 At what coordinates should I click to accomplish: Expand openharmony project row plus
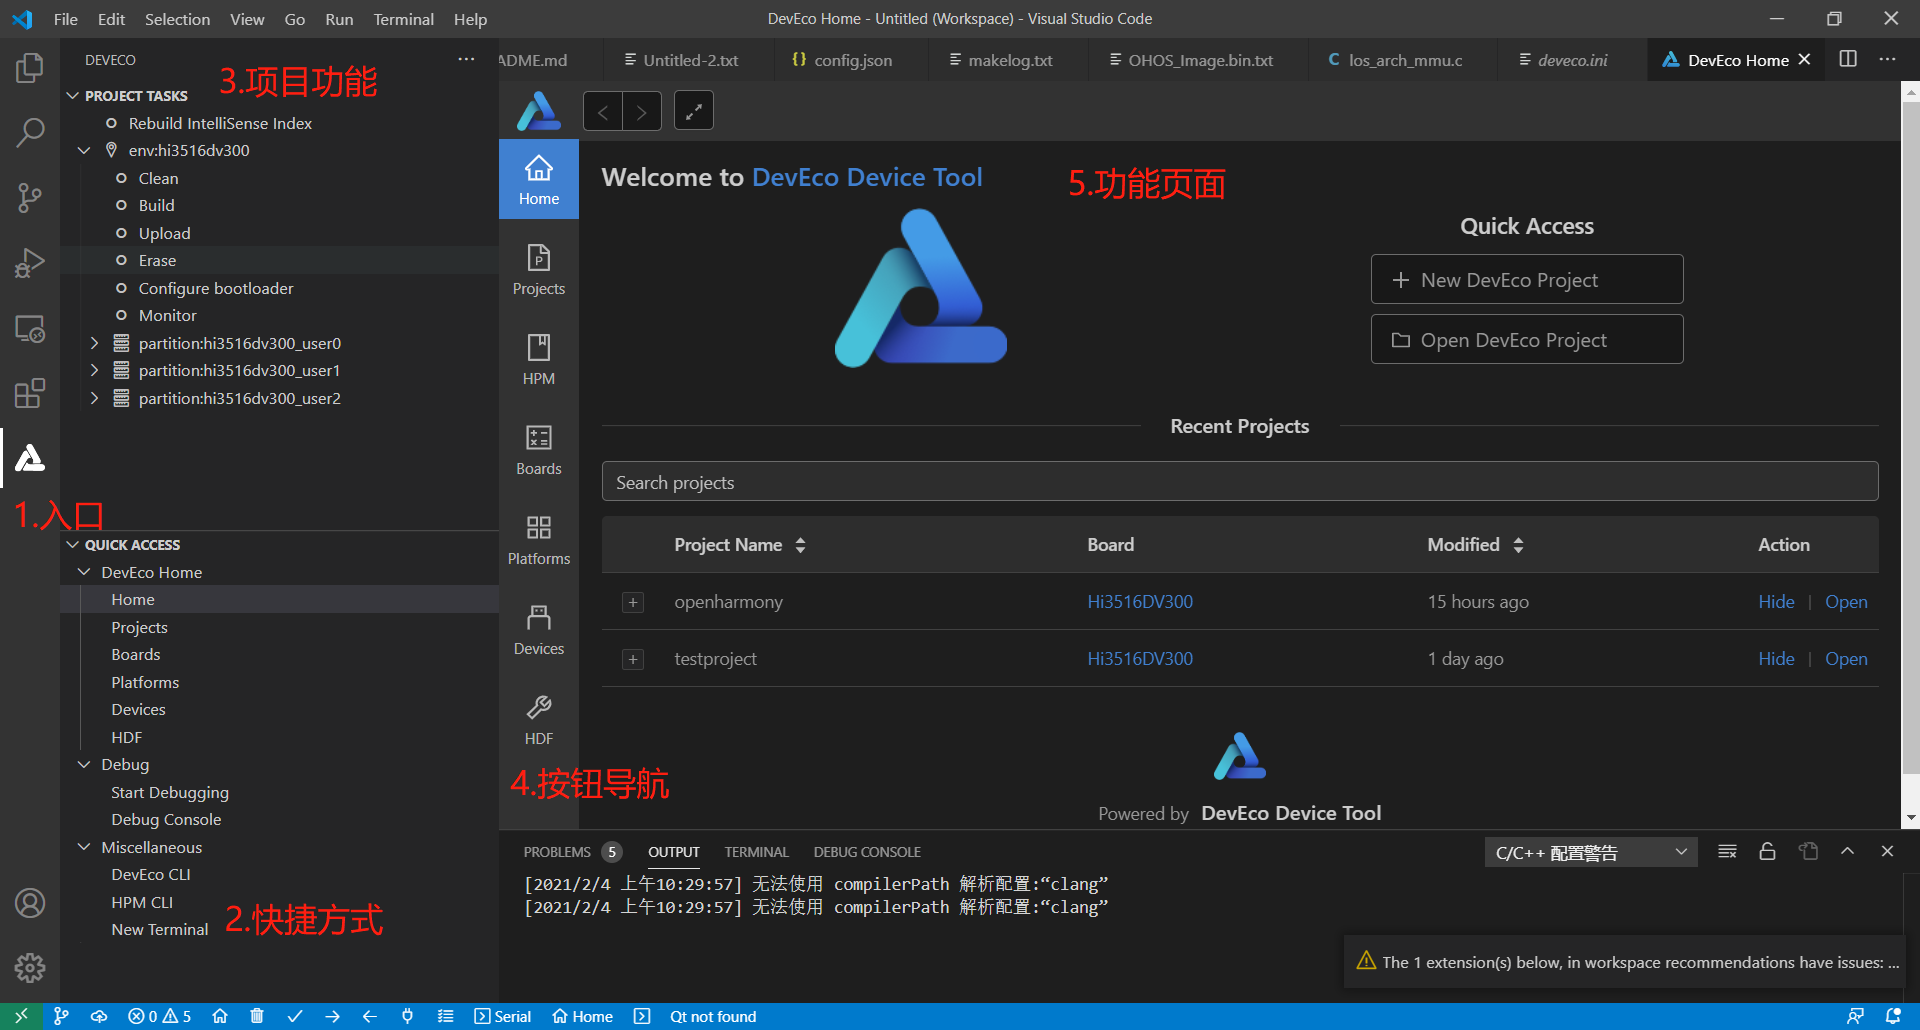pos(633,602)
